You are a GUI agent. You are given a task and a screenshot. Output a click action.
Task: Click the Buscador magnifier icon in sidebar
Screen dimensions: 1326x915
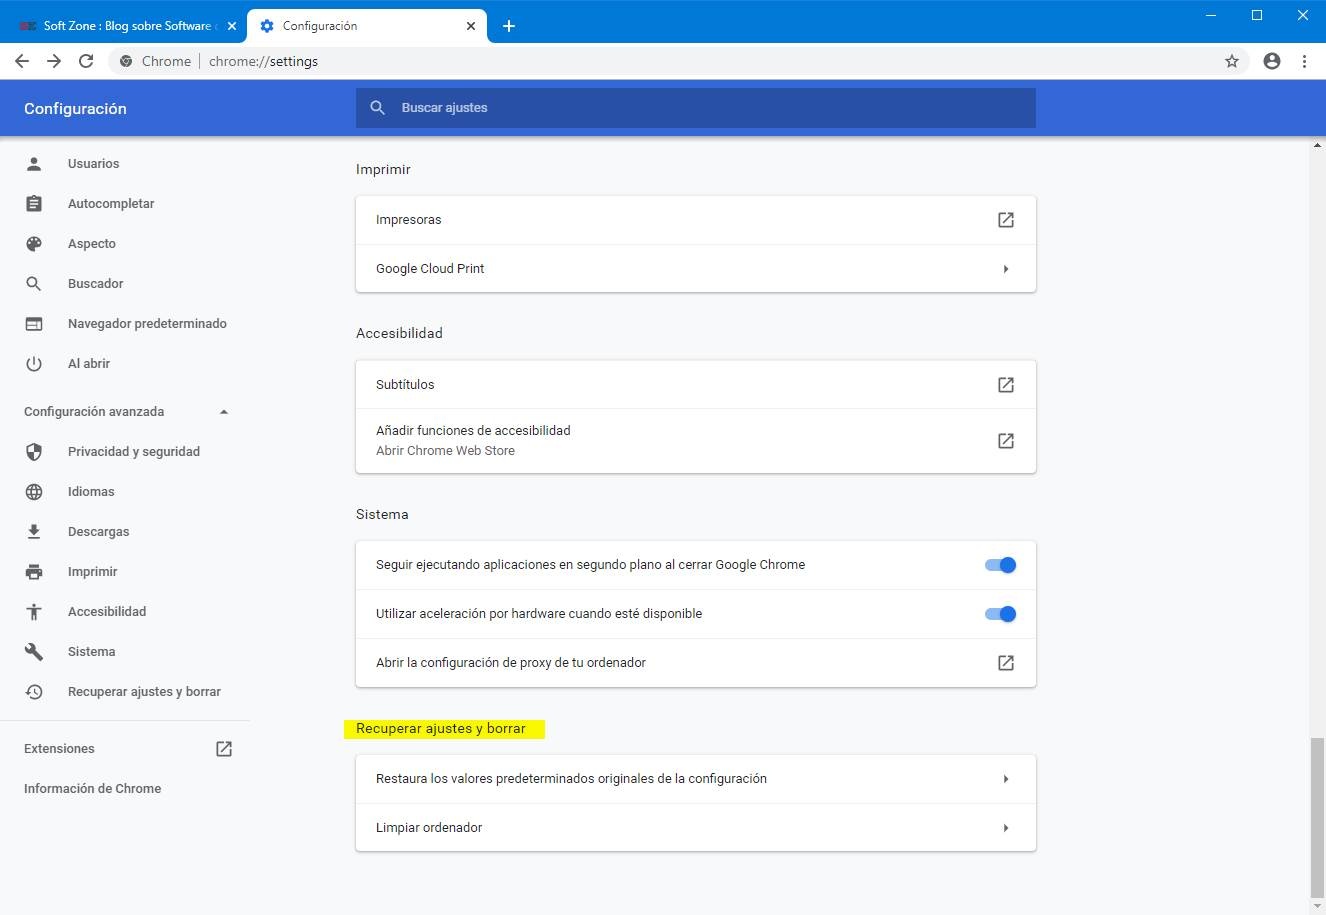34,284
